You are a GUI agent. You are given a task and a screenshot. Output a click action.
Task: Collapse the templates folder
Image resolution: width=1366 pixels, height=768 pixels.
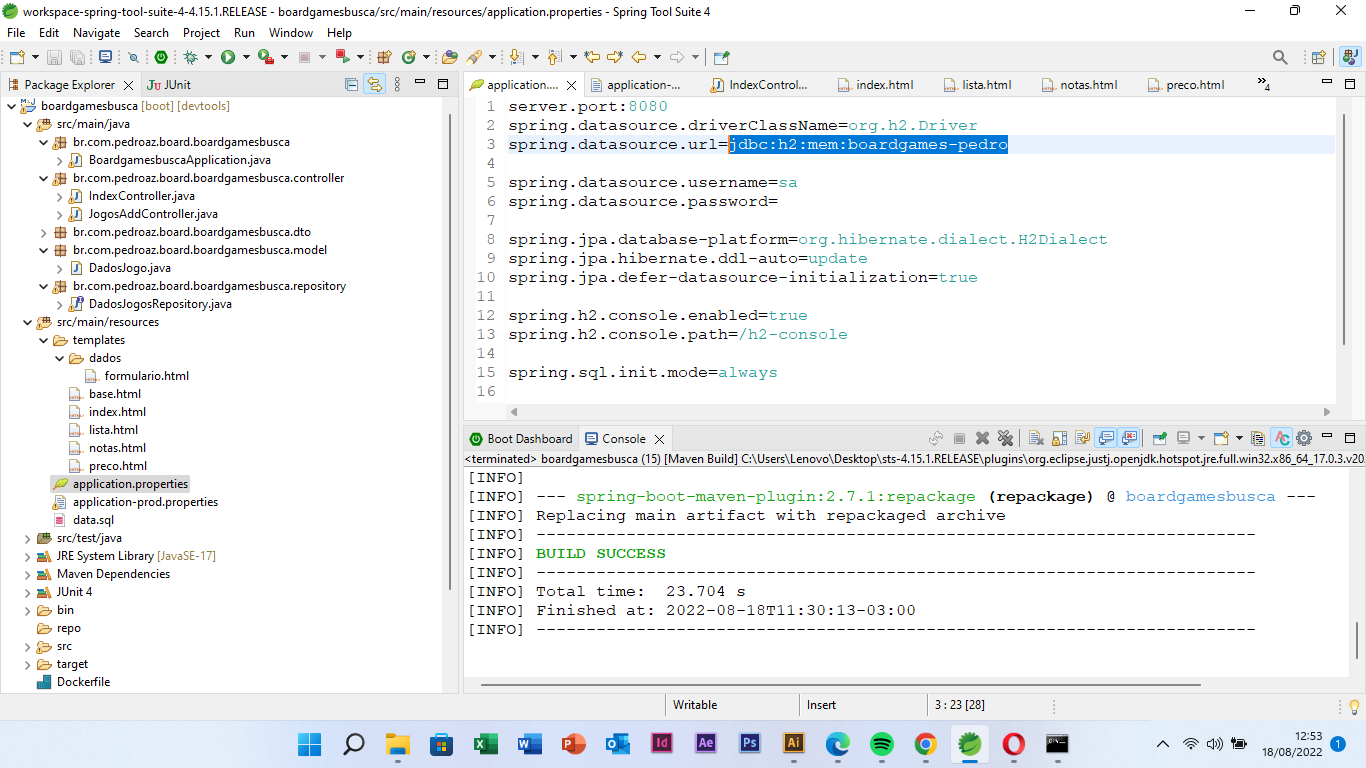43,340
